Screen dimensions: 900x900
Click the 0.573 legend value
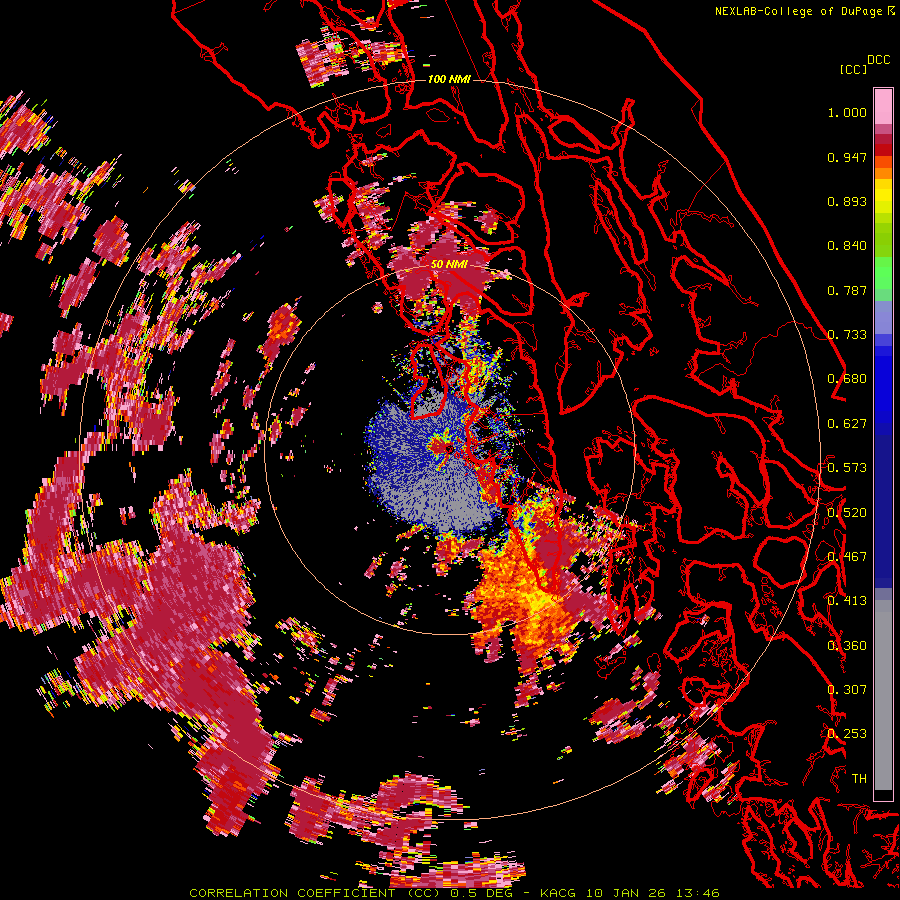click(x=847, y=468)
